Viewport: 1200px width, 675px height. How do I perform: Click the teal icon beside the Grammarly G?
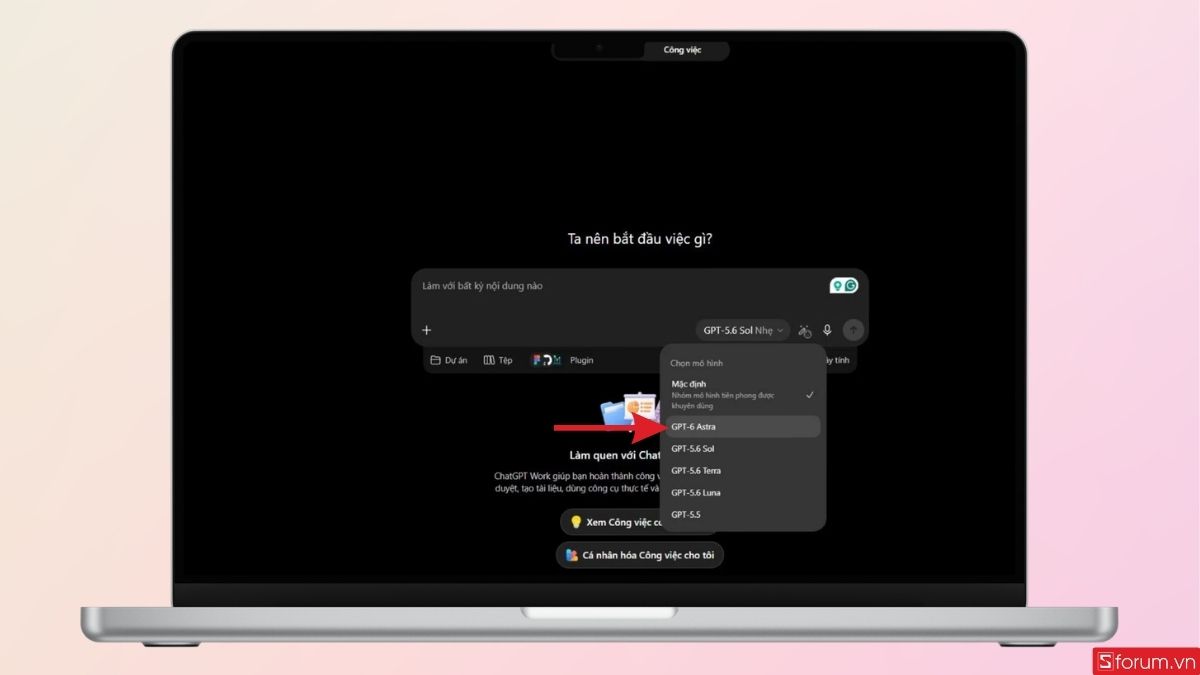pyautogui.click(x=837, y=286)
